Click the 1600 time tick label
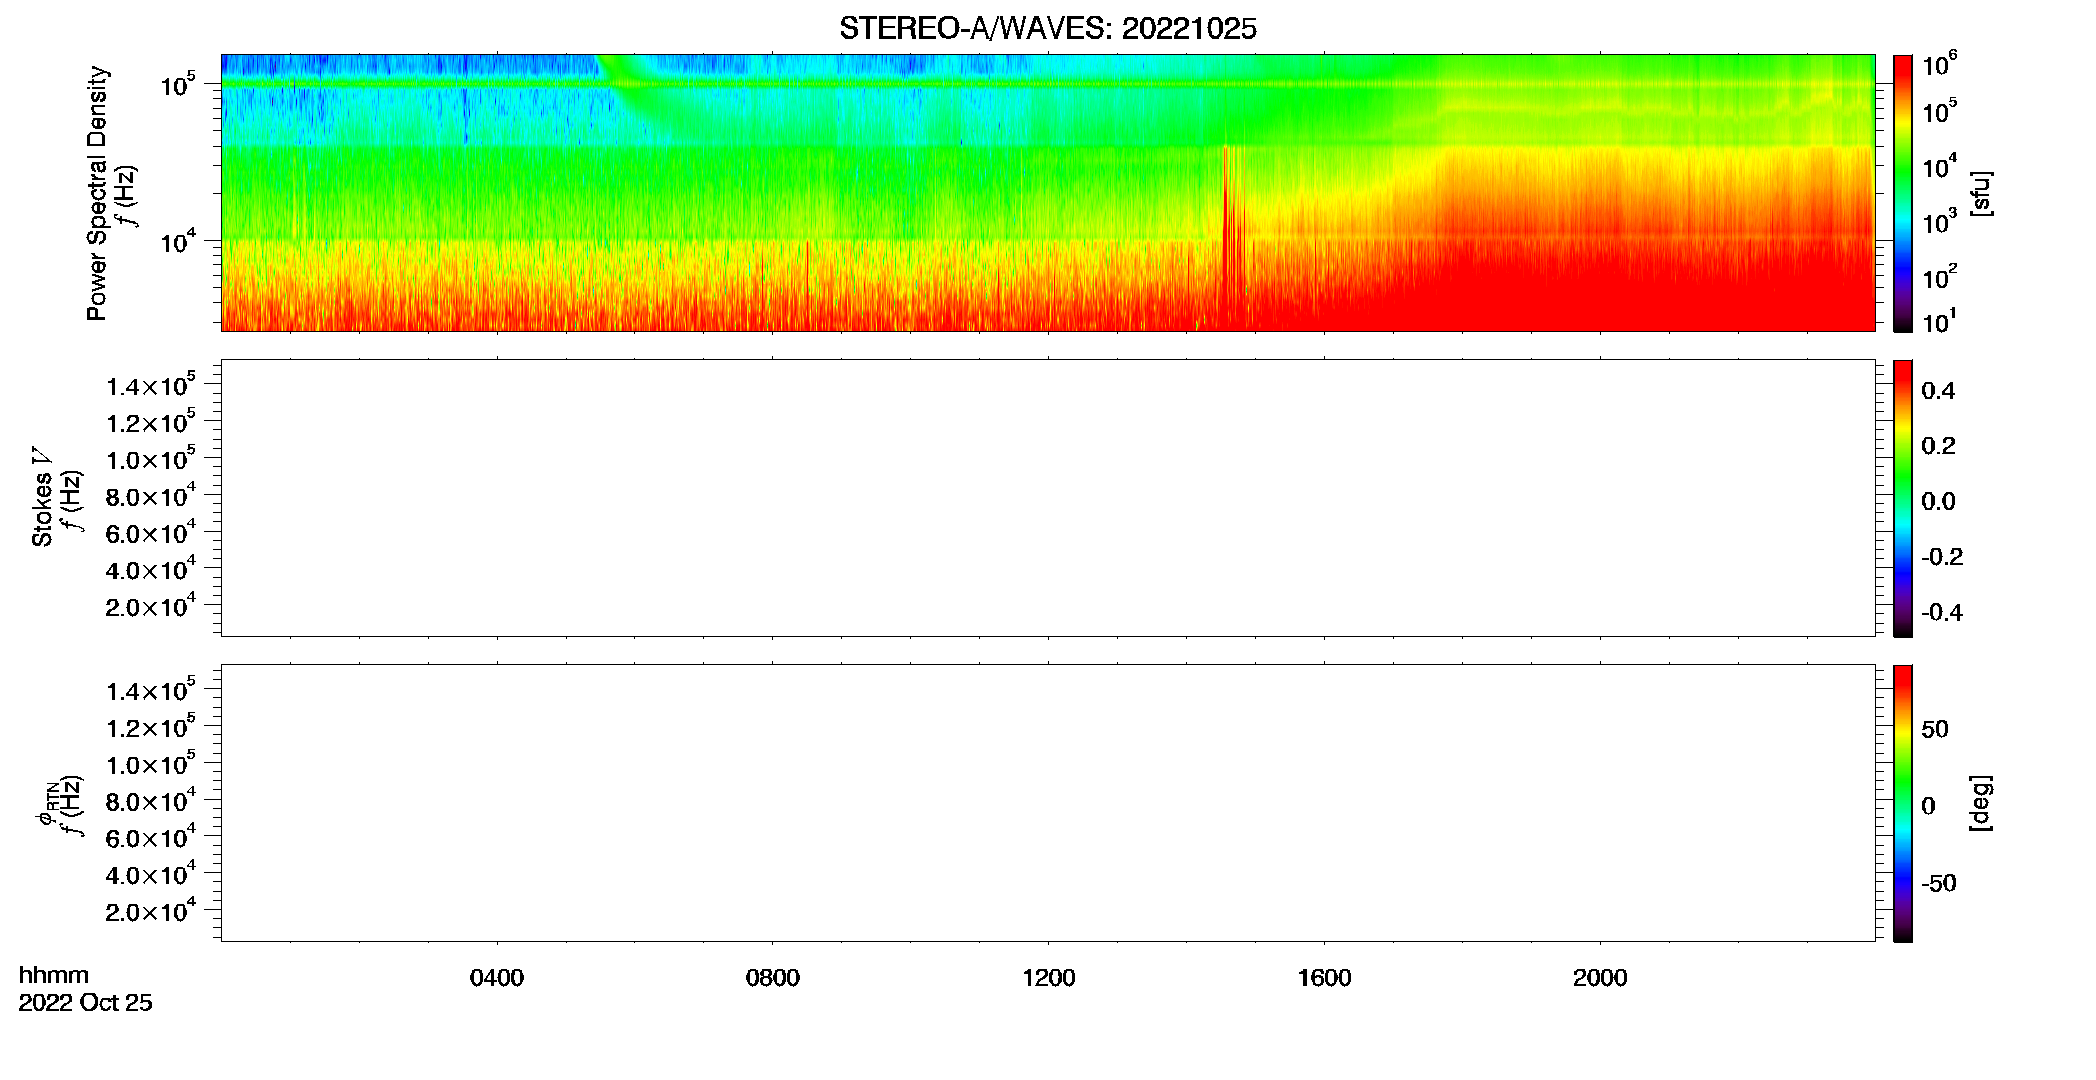The width and height of the screenshot is (2096, 1080). (1324, 978)
